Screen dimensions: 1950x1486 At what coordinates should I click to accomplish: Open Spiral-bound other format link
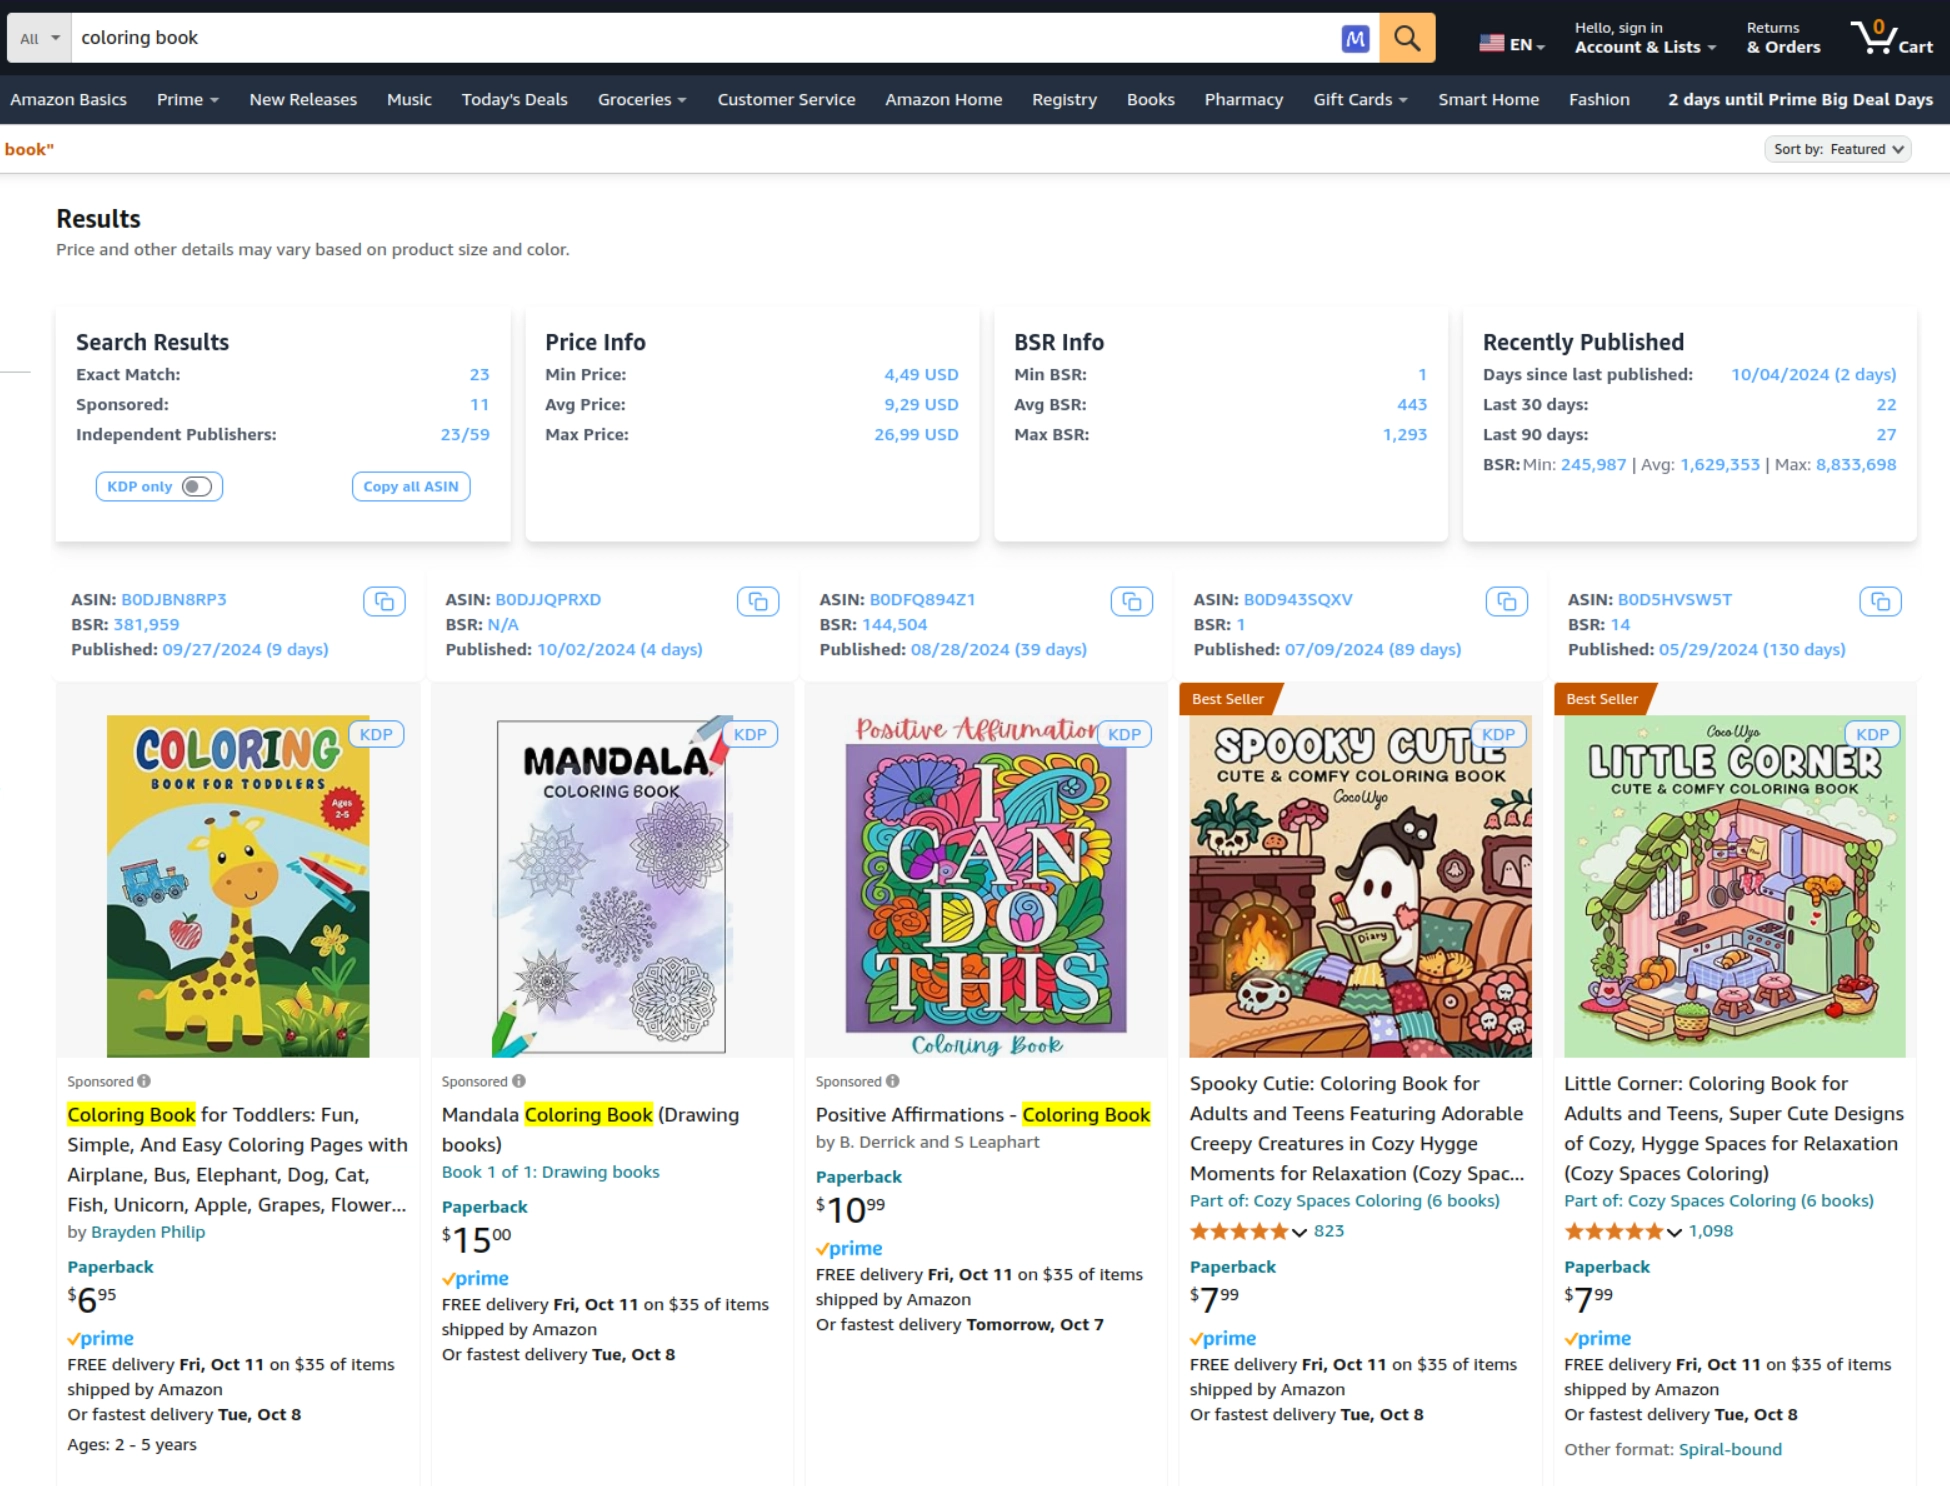pos(1730,1449)
